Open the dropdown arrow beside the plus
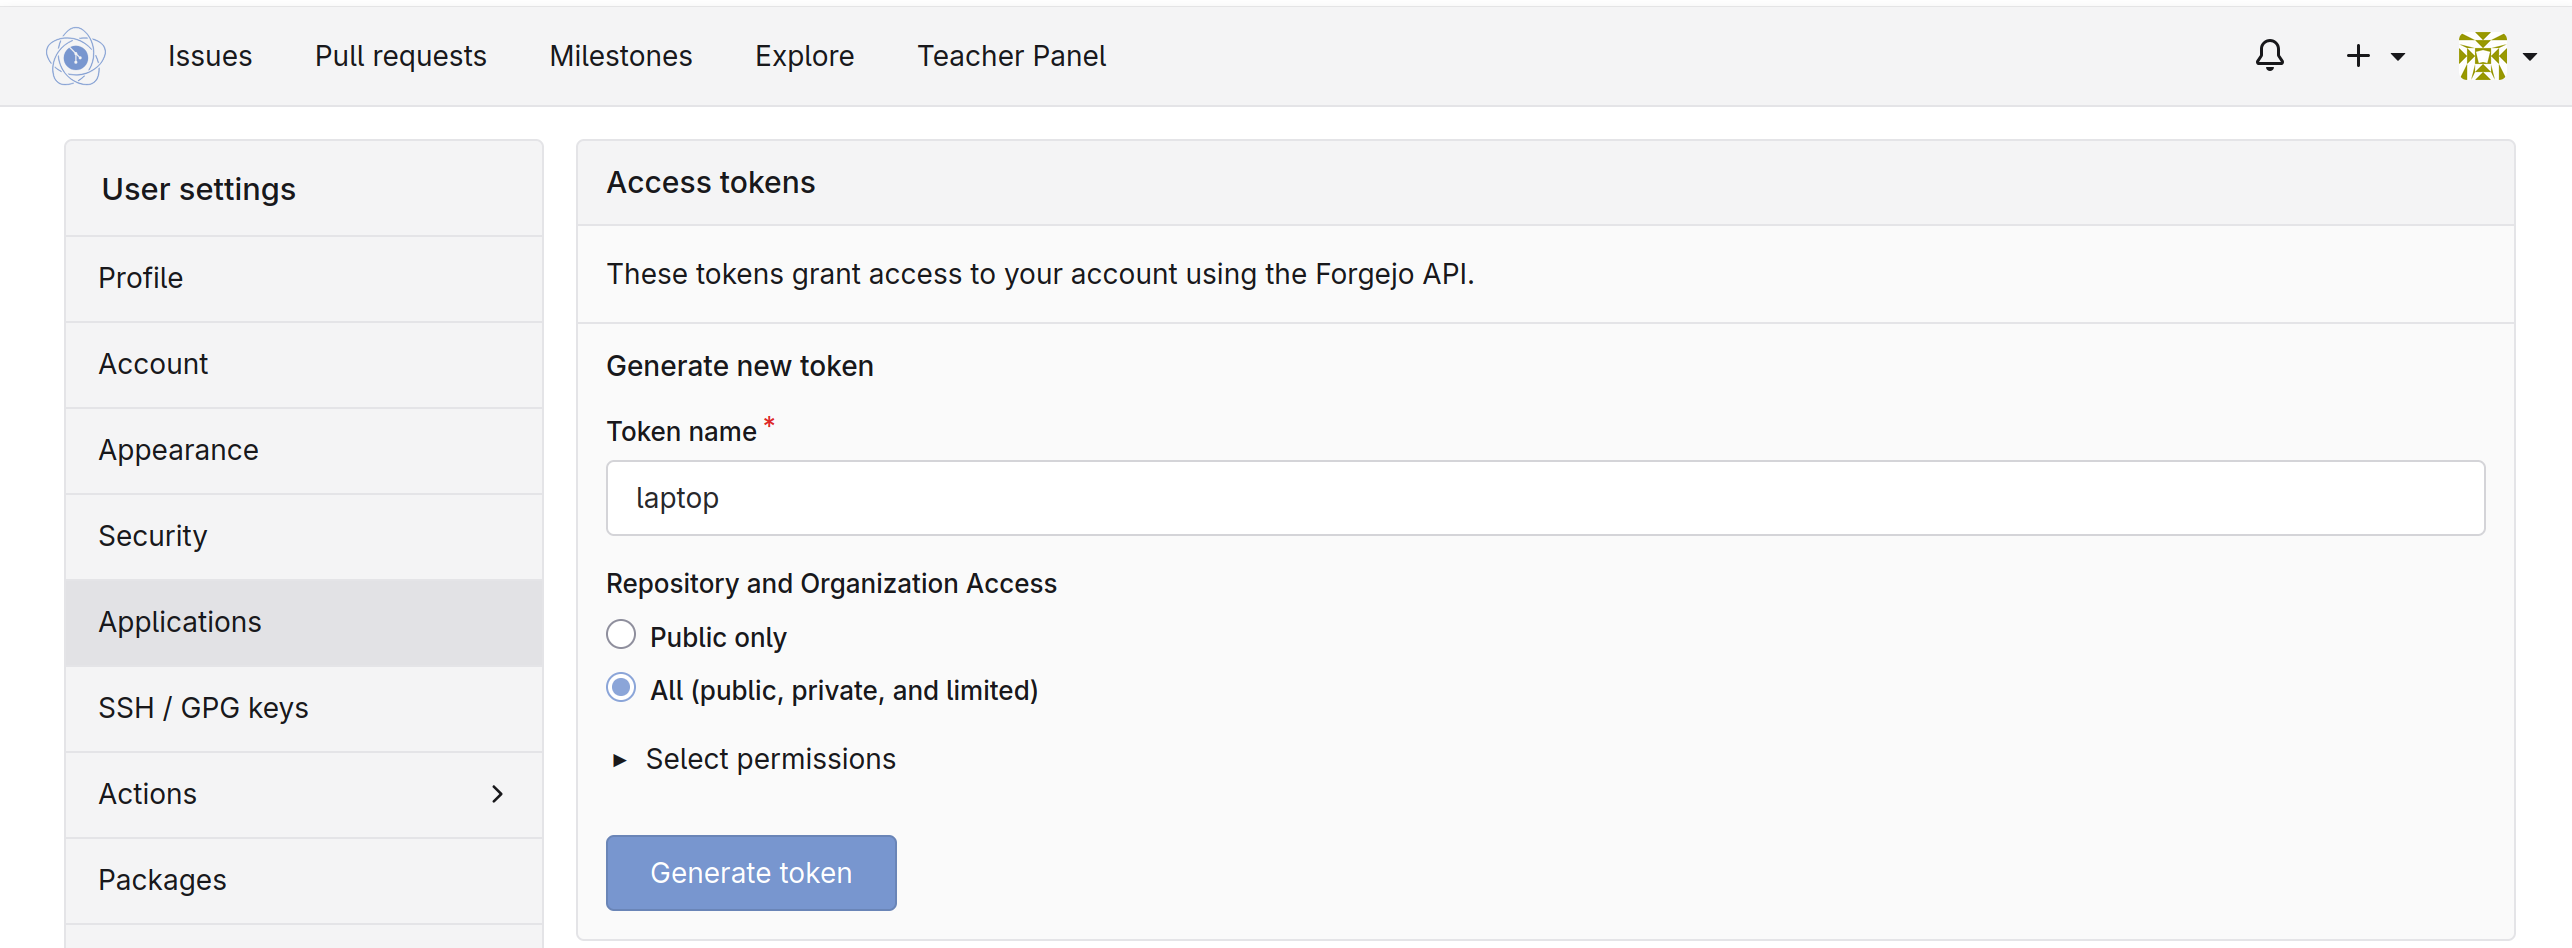2572x948 pixels. 2397,57
